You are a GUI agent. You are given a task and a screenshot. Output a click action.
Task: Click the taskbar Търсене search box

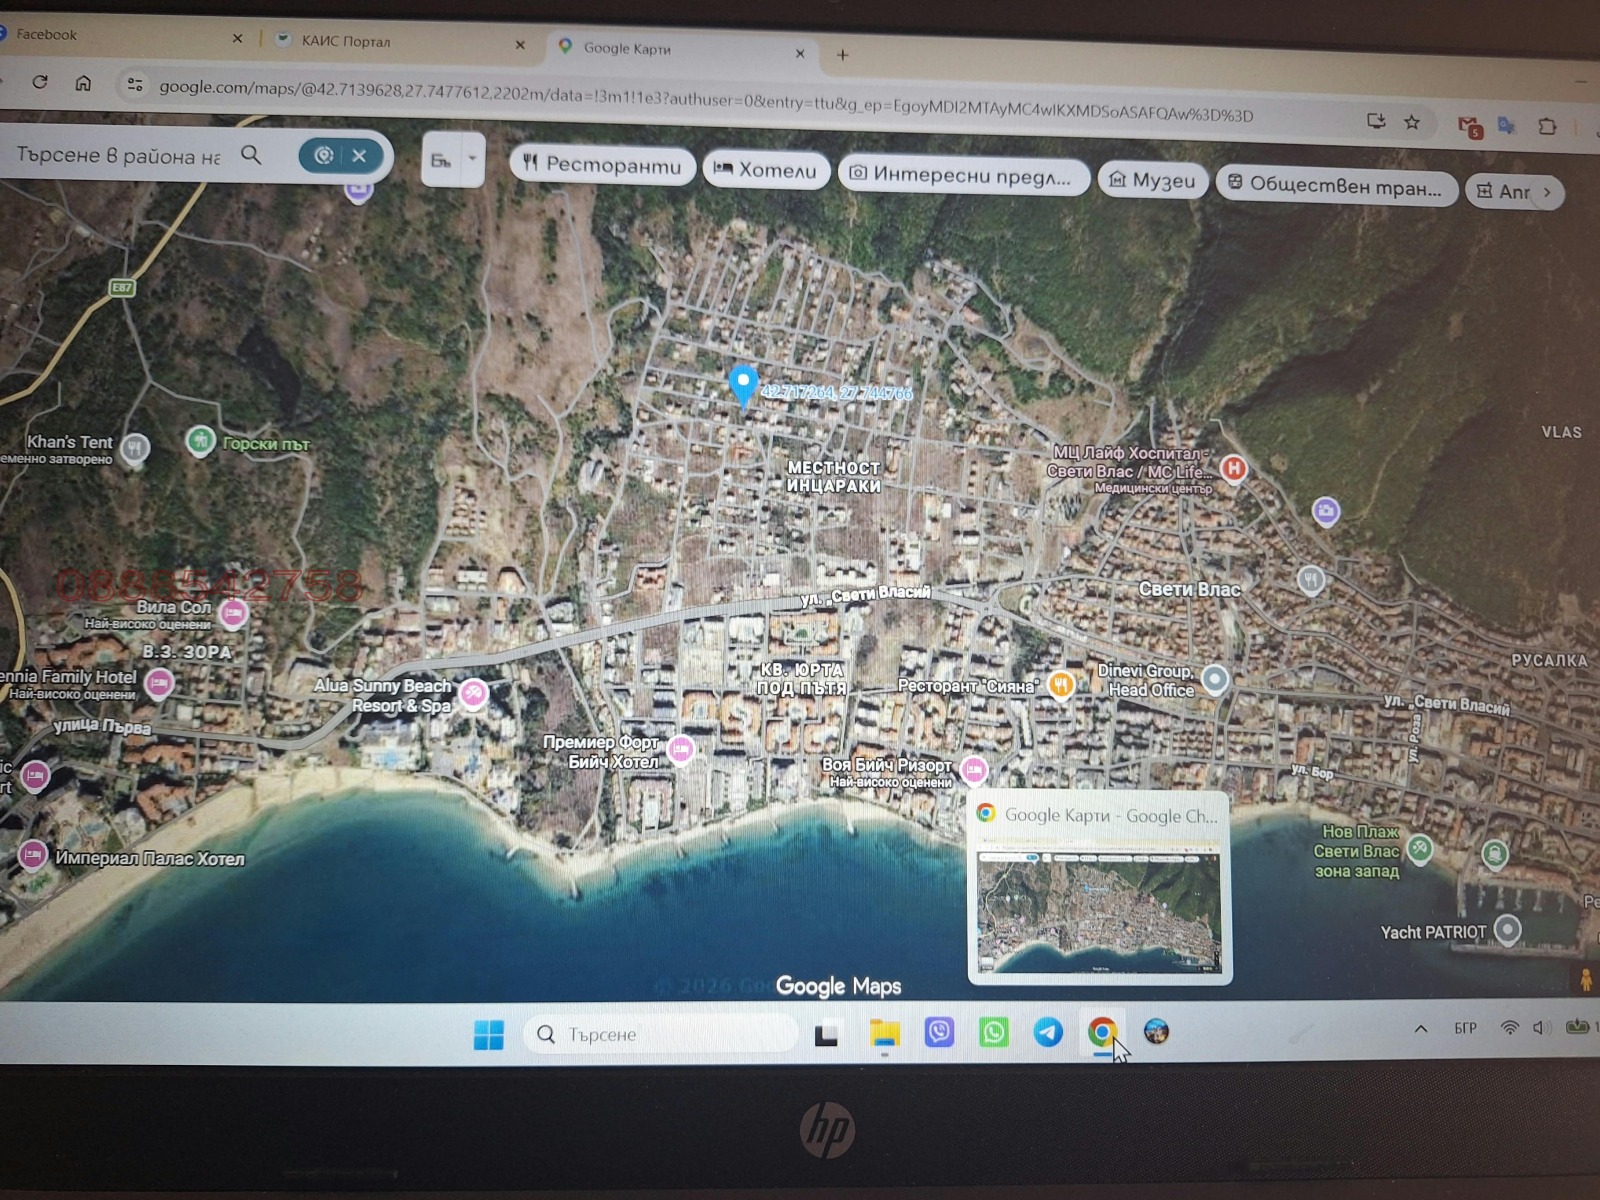point(660,1034)
